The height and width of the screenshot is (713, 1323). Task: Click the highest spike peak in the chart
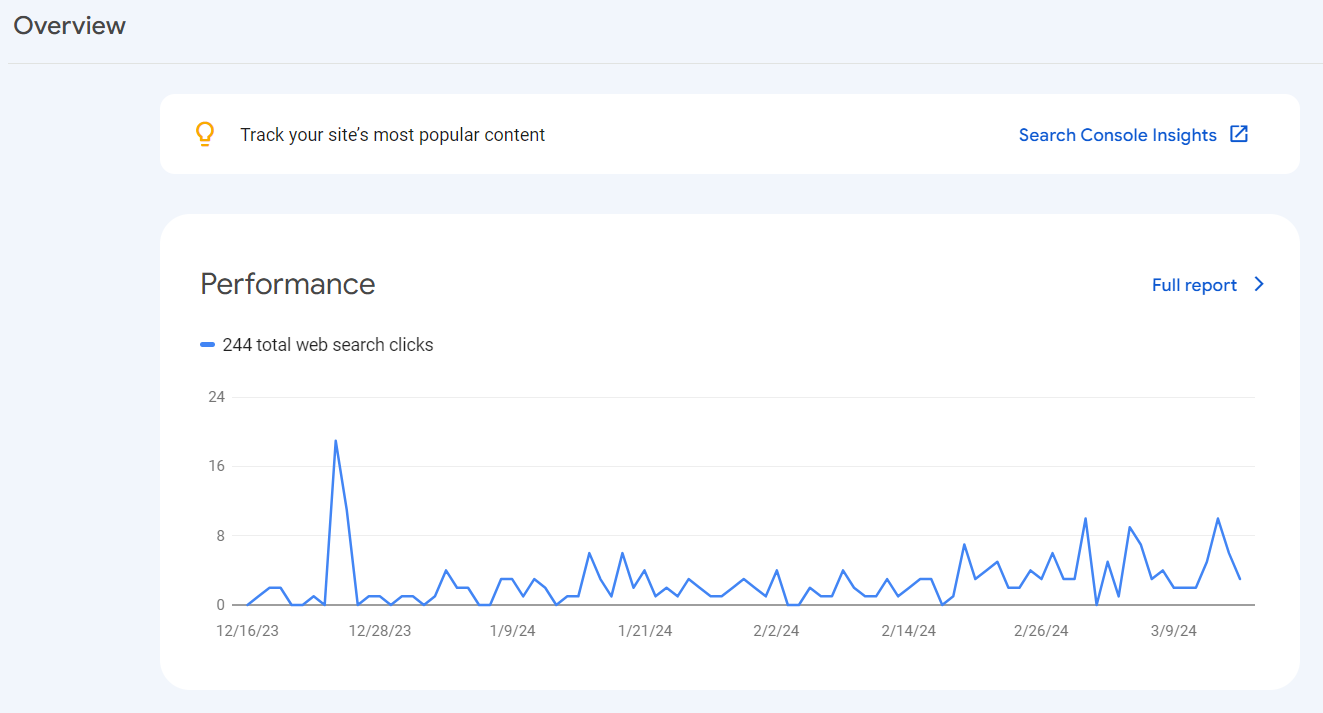(x=335, y=441)
